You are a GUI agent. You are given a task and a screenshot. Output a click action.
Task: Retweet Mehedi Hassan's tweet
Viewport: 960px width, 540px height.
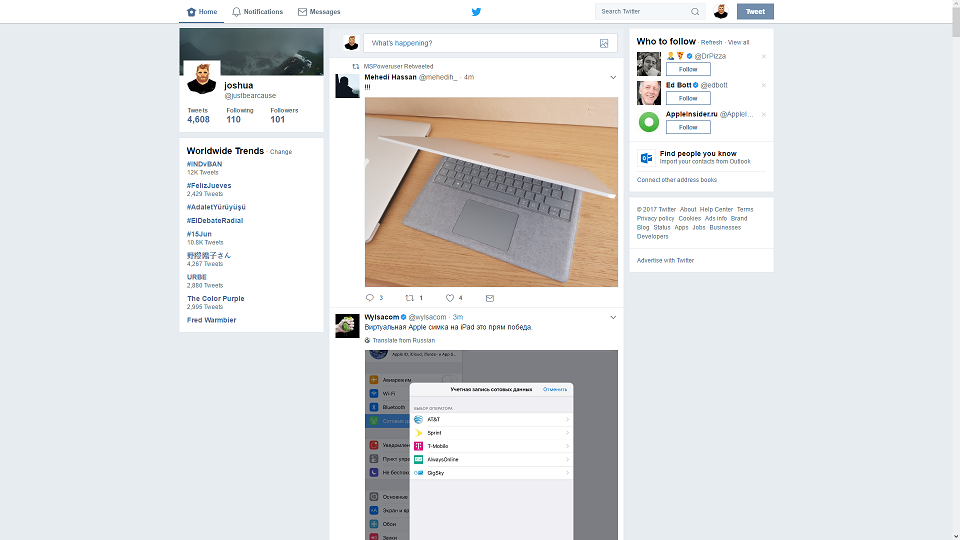[410, 298]
